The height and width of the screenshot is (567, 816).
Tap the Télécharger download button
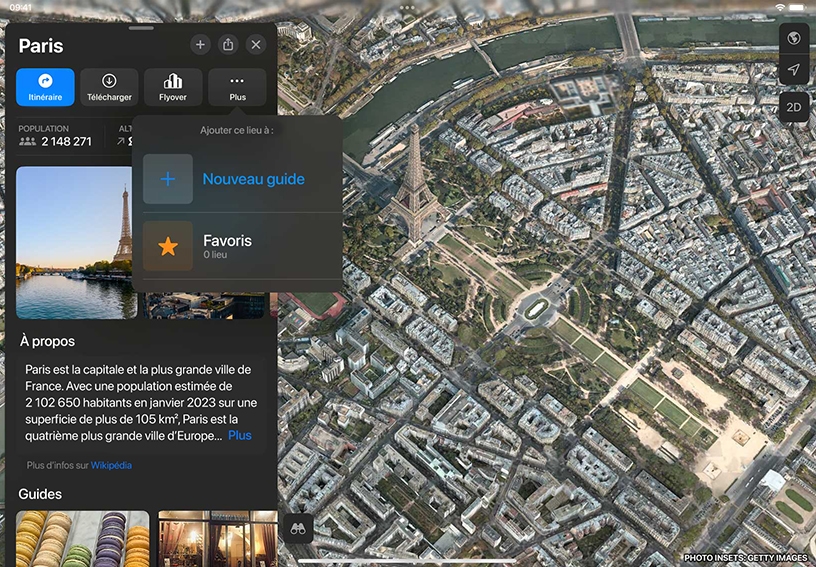109,87
